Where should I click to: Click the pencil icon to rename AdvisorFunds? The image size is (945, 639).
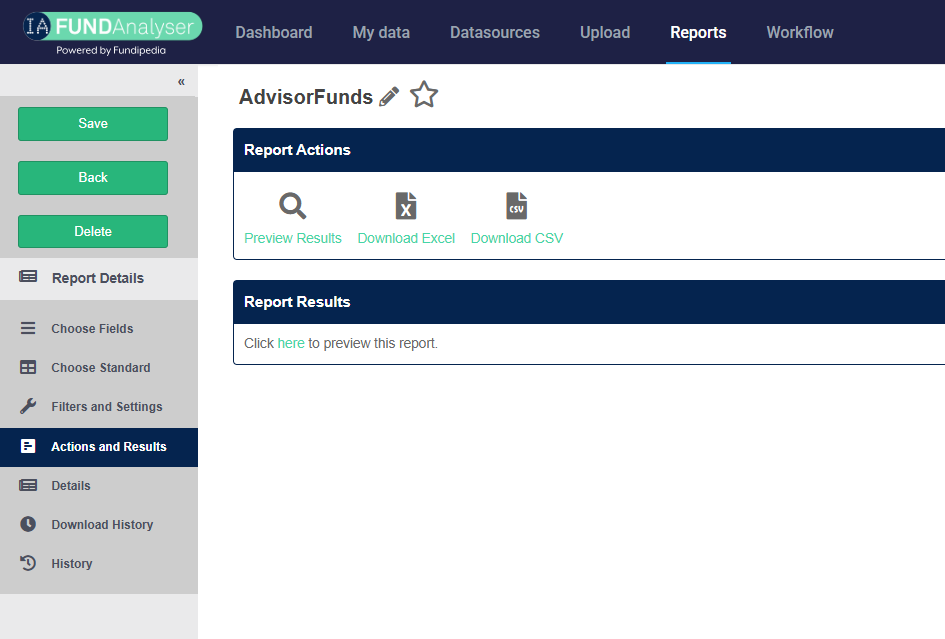[390, 96]
